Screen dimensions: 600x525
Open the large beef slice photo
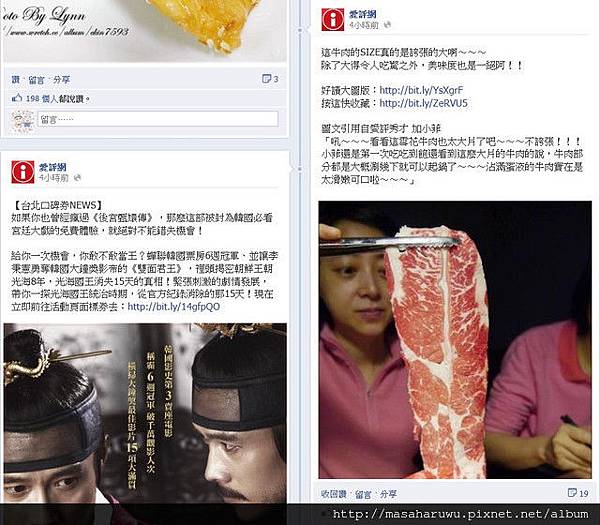point(455,340)
